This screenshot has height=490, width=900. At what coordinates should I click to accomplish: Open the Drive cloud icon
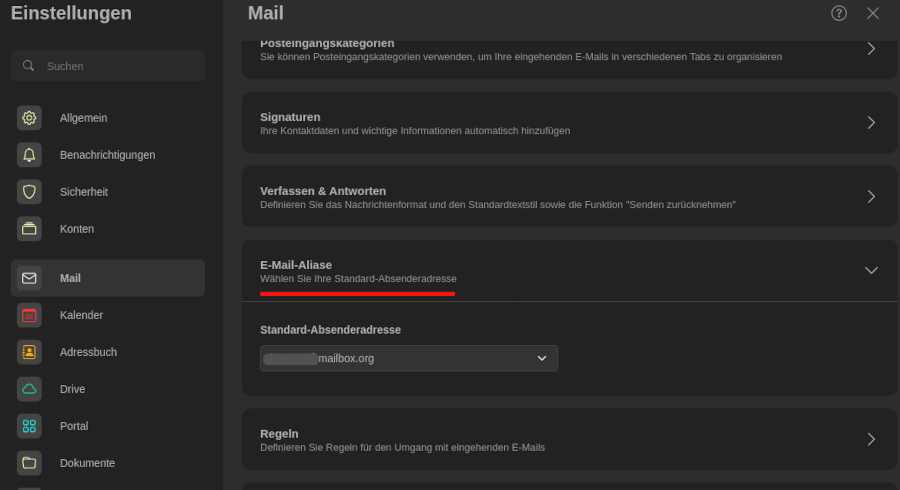[x=29, y=390]
